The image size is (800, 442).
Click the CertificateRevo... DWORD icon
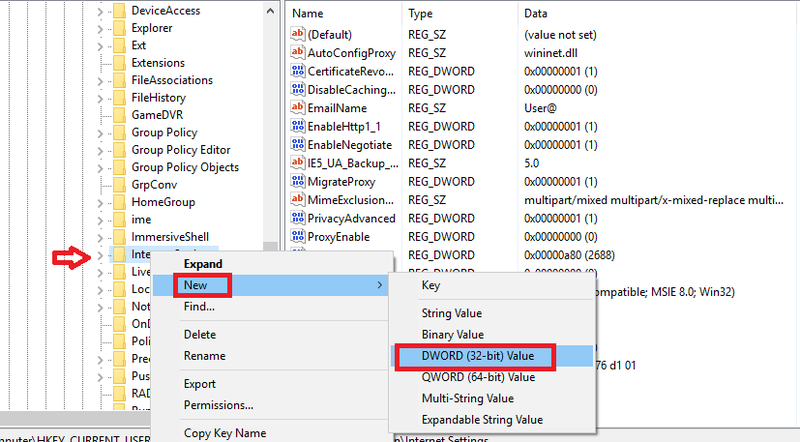(298, 71)
